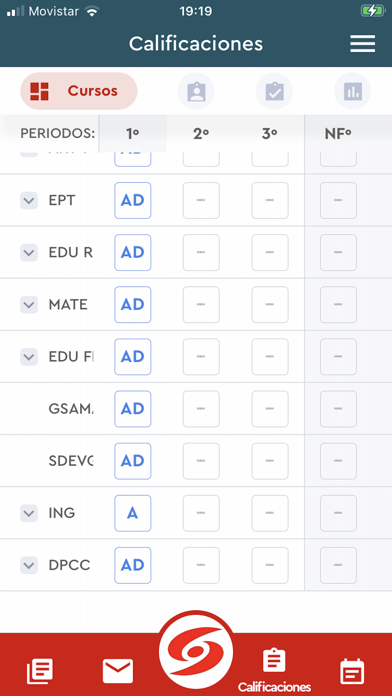Expand the EPT course row
The height and width of the screenshot is (696, 392).
click(29, 201)
